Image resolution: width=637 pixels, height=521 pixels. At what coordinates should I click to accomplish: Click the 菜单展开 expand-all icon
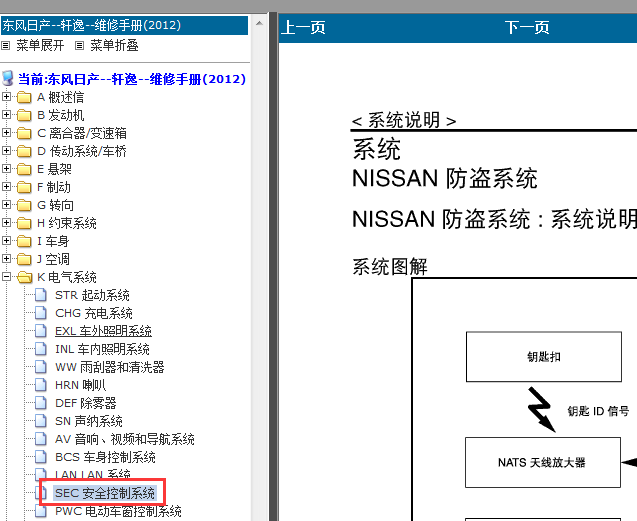coord(5,46)
